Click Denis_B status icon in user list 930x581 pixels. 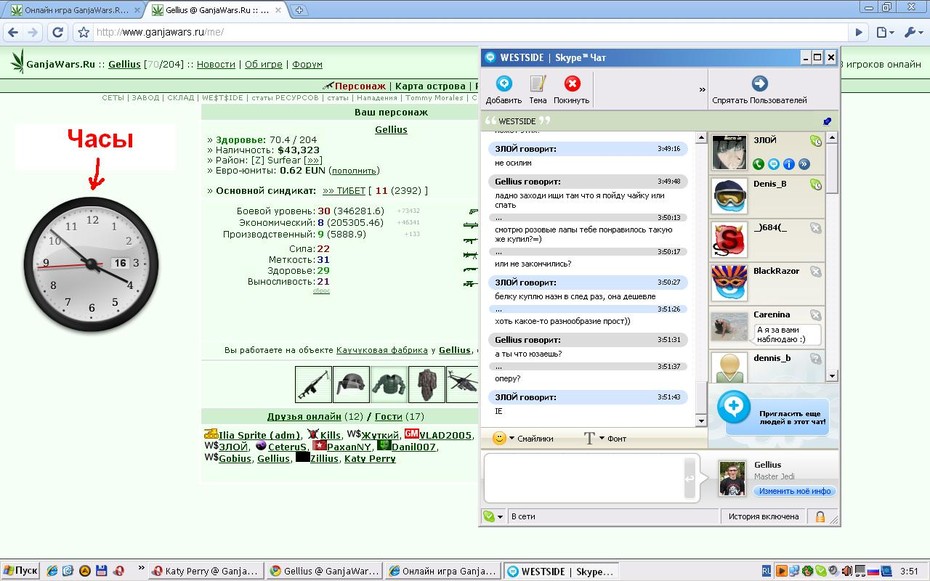click(x=816, y=184)
